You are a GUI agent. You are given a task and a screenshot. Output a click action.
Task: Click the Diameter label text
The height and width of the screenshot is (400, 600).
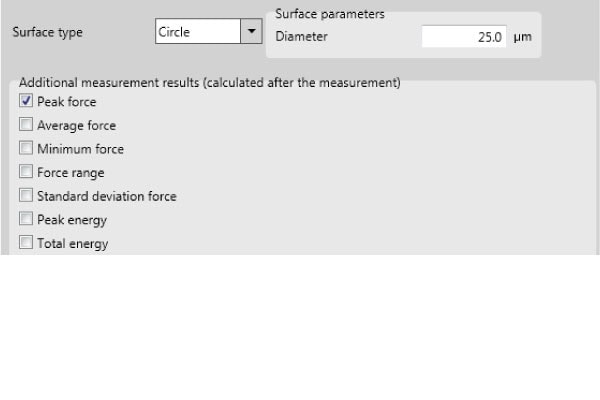coord(301,36)
